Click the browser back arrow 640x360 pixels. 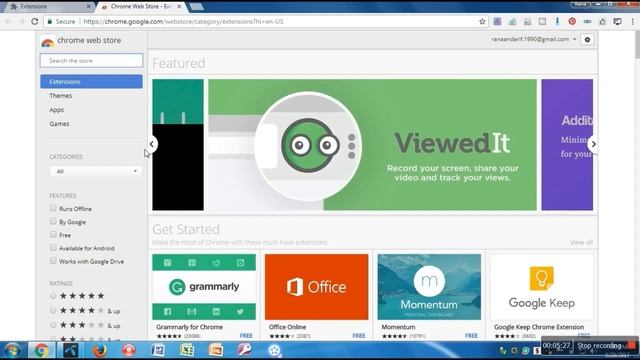(x=9, y=22)
